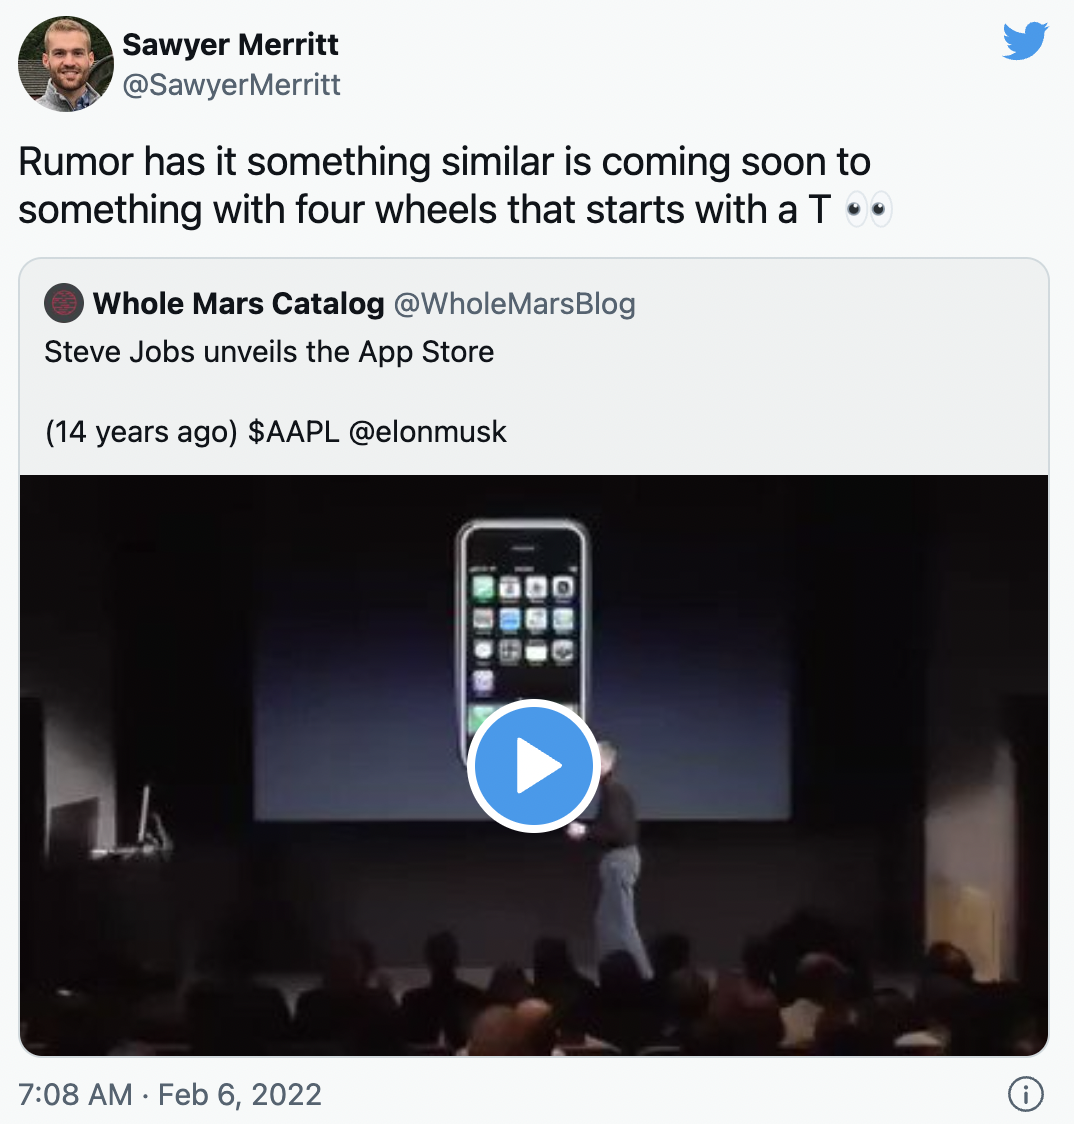The image size is (1074, 1124).
Task: Click the eyes emoji in the tweet
Action: pyautogui.click(x=868, y=211)
